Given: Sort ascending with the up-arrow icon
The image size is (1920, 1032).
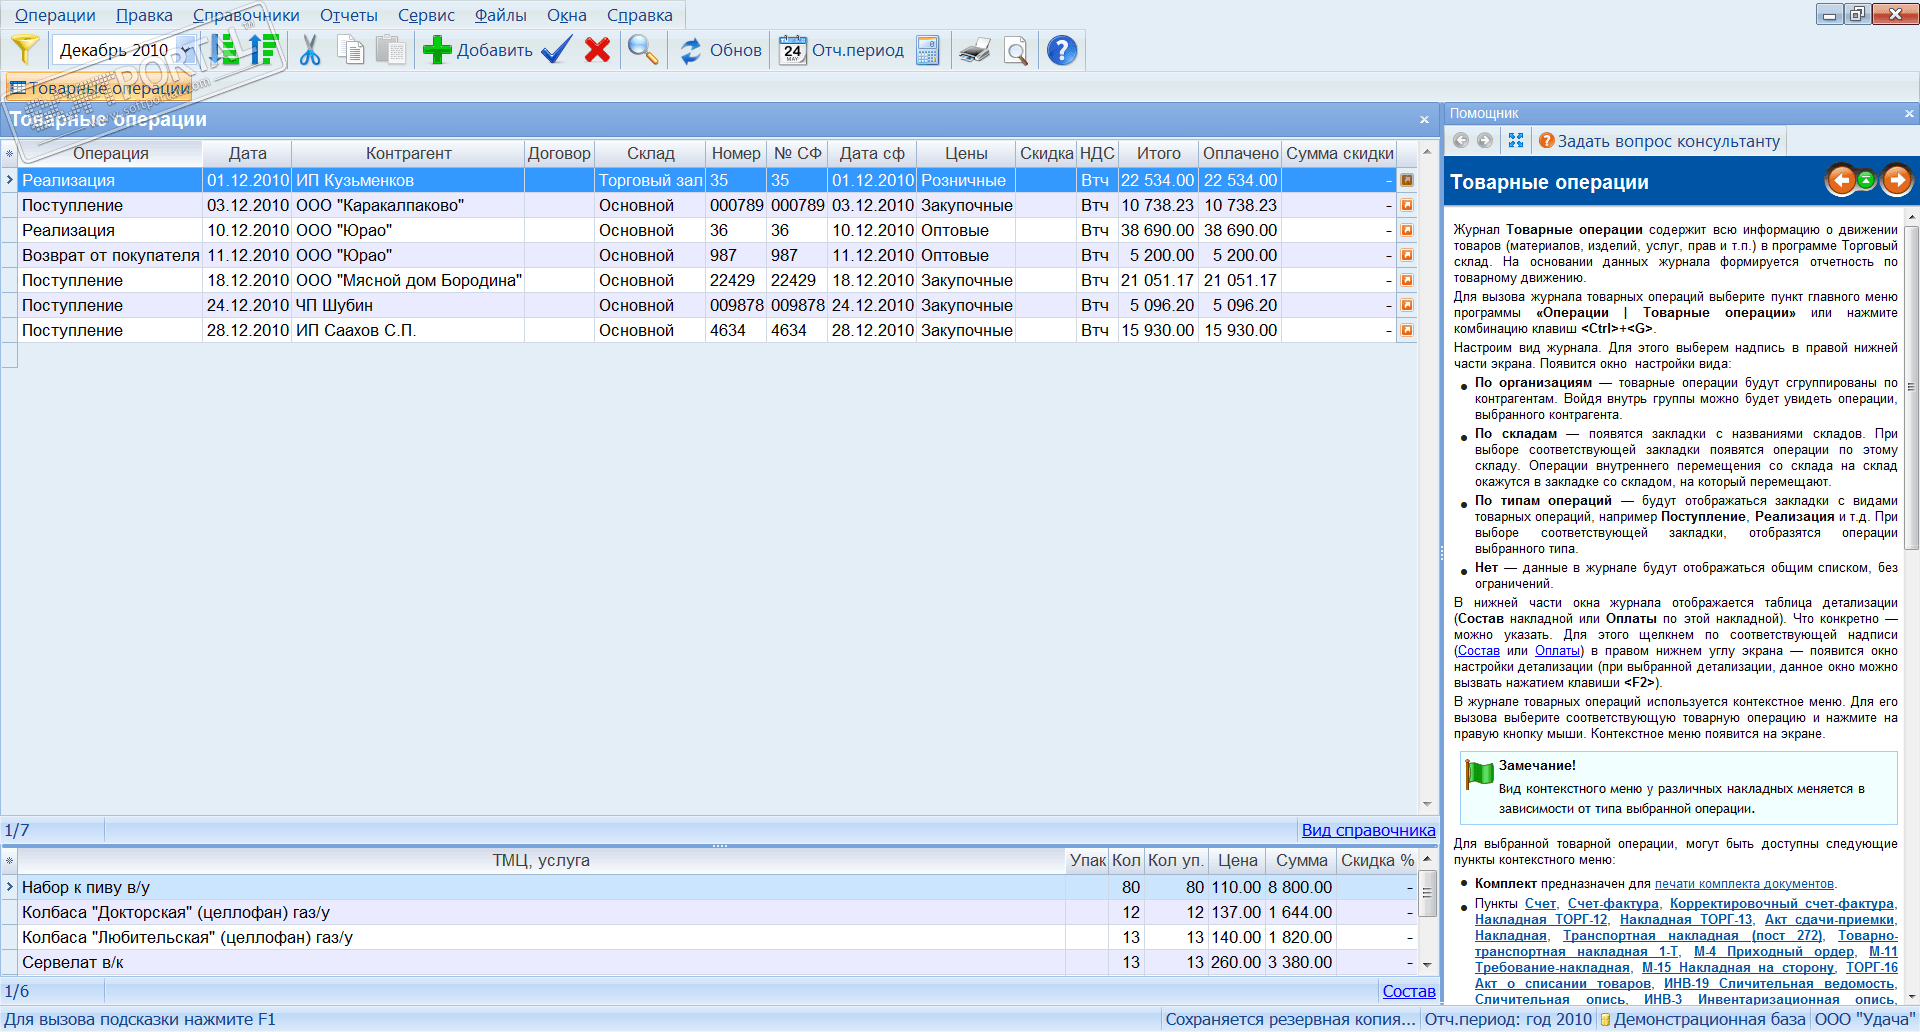Looking at the screenshot, I should click(x=264, y=50).
